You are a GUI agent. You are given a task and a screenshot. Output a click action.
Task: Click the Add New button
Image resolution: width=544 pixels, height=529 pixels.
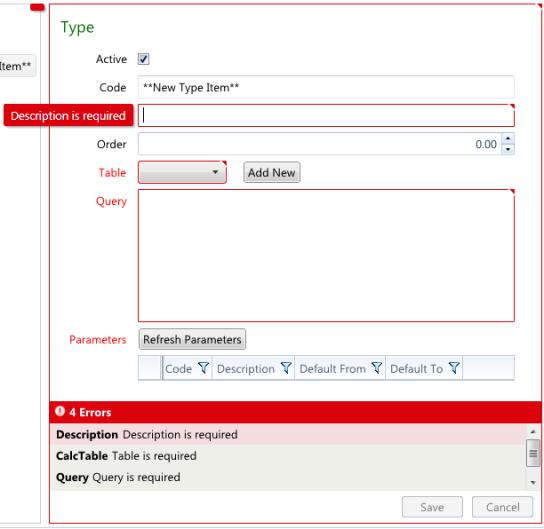tap(272, 172)
